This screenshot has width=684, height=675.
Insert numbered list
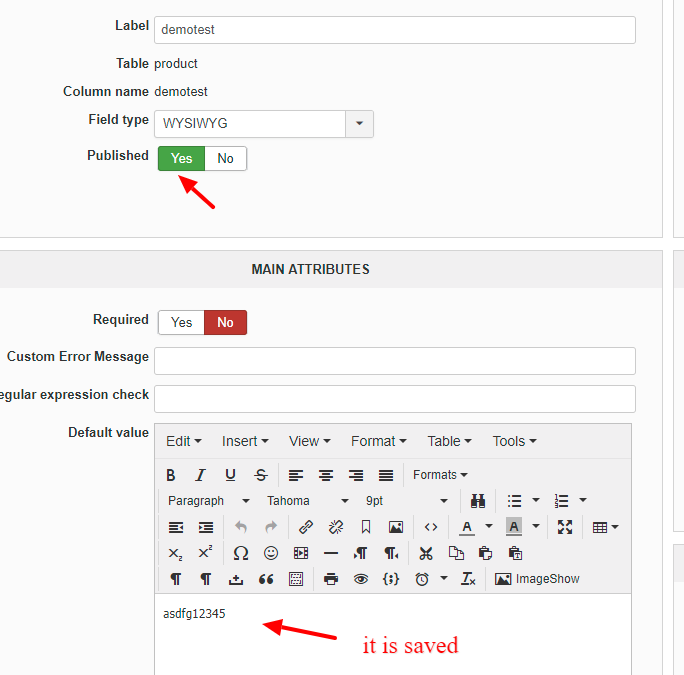tap(561, 501)
